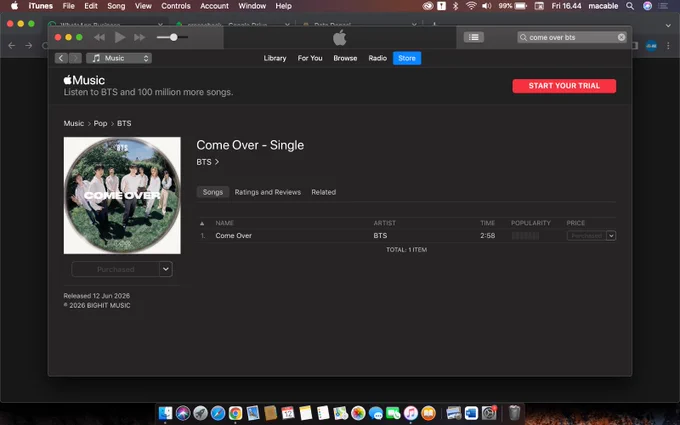Click the Pop breadcrumb link
Image resolution: width=680 pixels, height=425 pixels.
click(100, 123)
